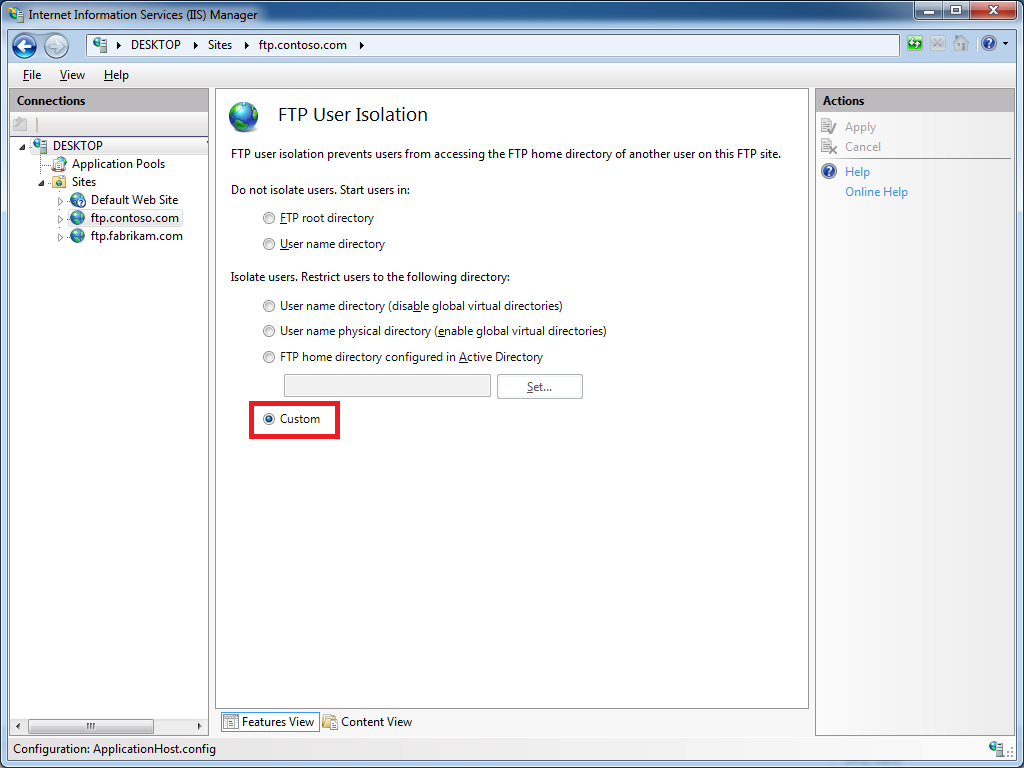Select the FTP root directory option
Screen dimensions: 1024x768
pyautogui.click(x=268, y=218)
